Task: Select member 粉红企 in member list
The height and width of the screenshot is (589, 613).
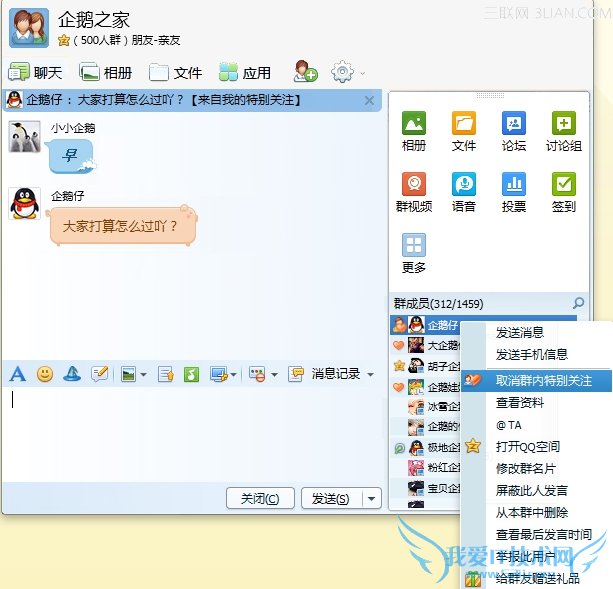Action: (x=426, y=467)
